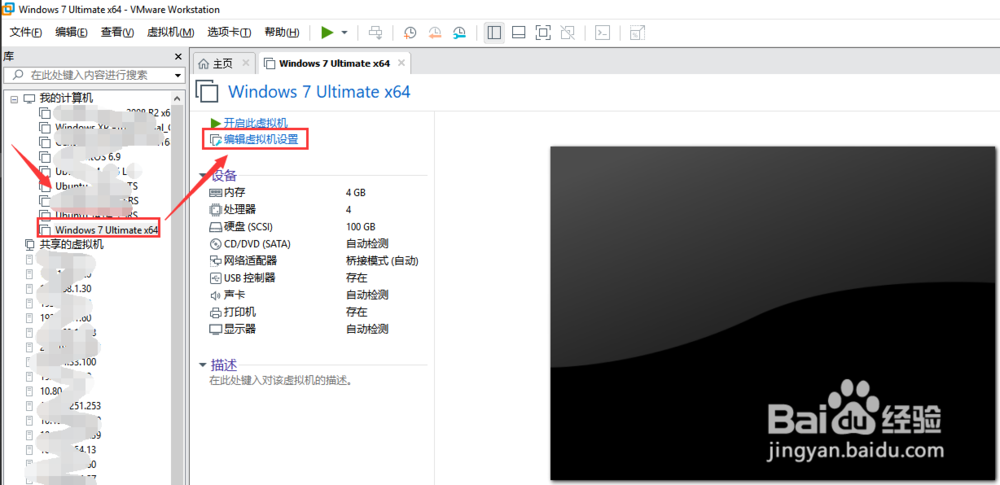Collapse the 描述 section triangle
The width and height of the screenshot is (1000, 485).
203,366
